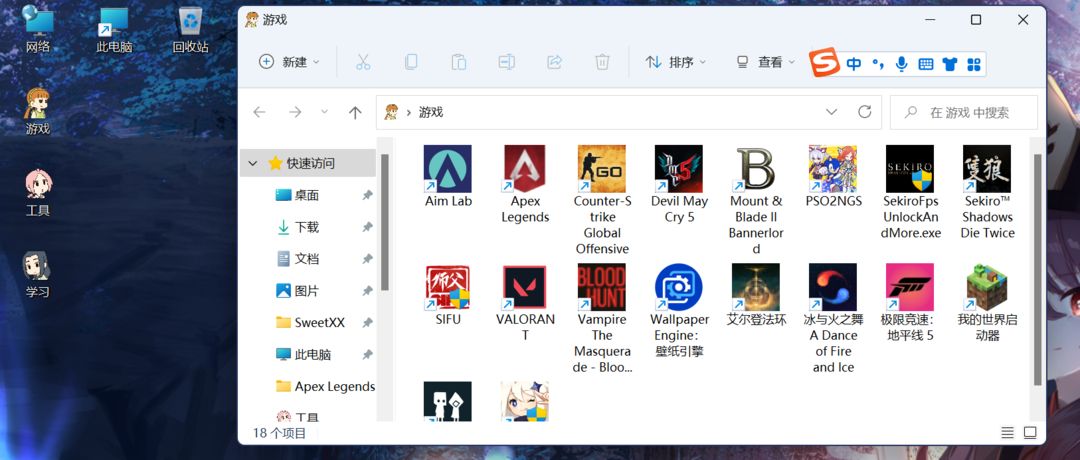
Task: Select the PSO2NGS shortcut
Action: [833, 176]
